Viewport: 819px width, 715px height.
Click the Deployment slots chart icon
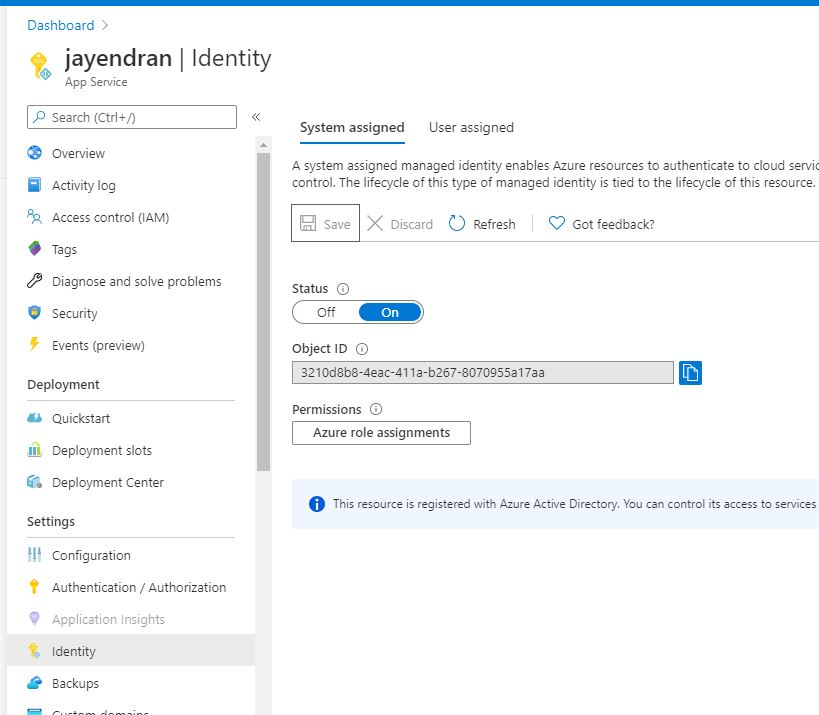(x=34, y=450)
